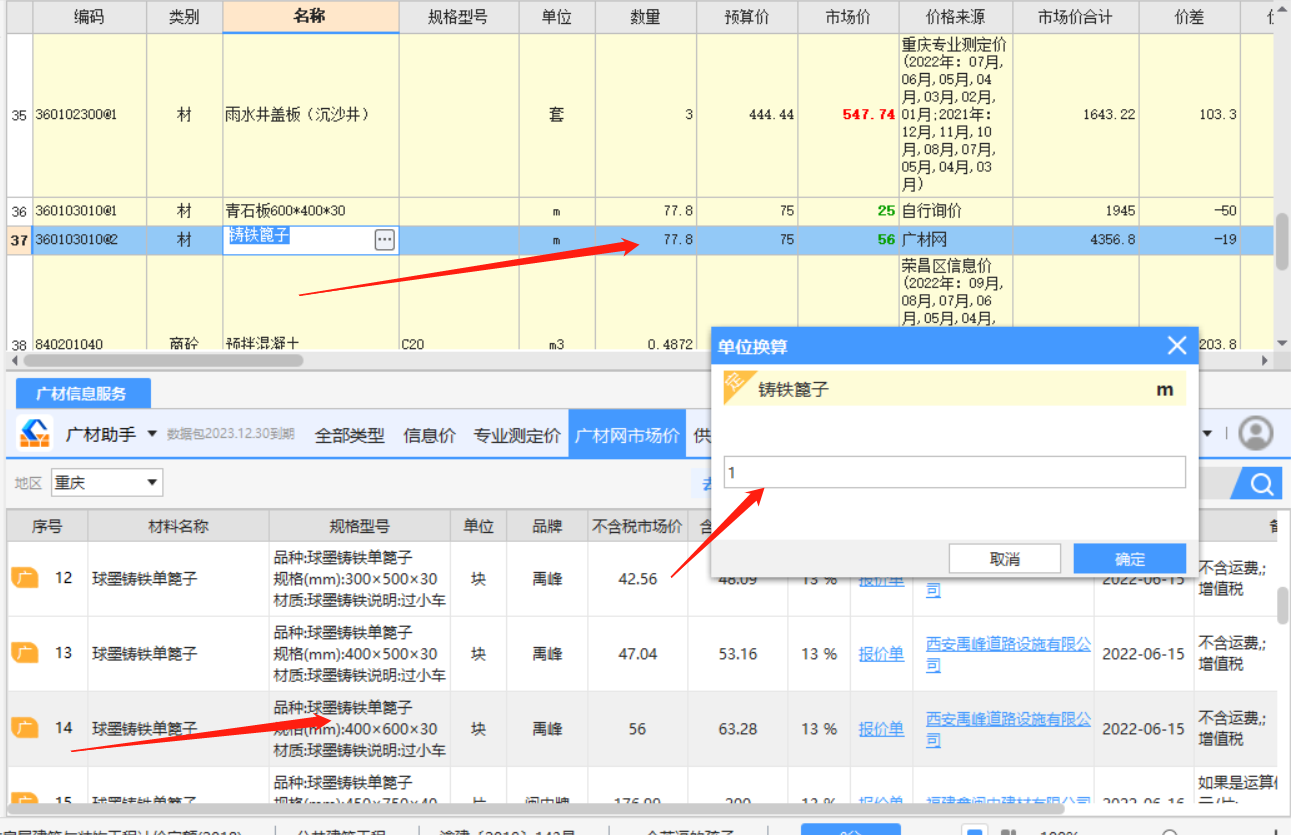This screenshot has width=1291, height=835.
Task: Click the 规格型号 header in upper table
Action: click(x=458, y=17)
